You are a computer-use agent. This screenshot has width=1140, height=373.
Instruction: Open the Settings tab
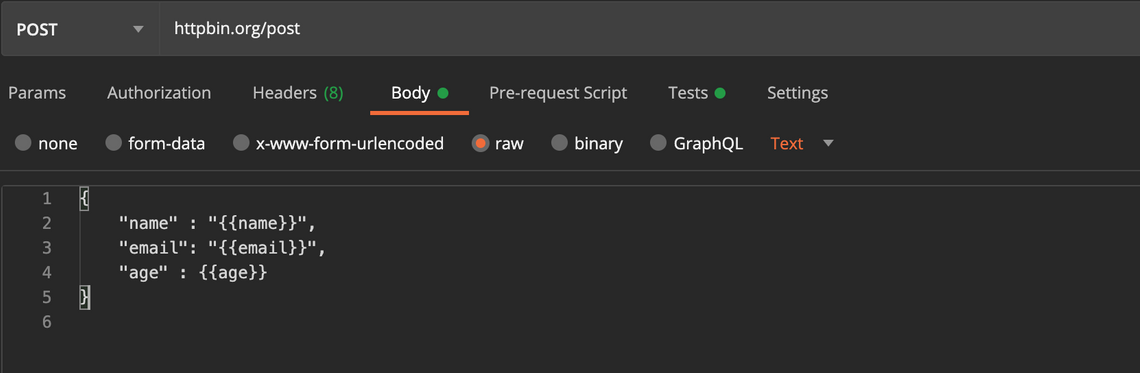798,93
